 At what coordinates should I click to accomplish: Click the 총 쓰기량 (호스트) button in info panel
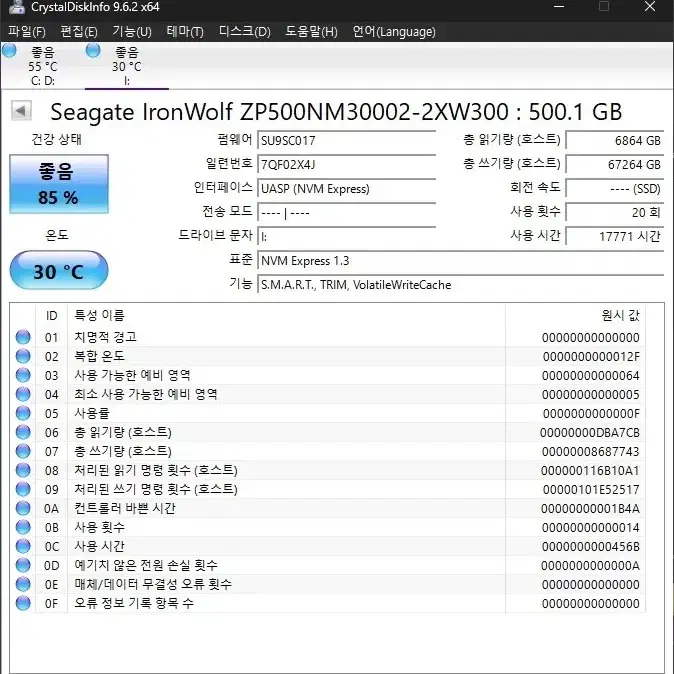click(x=512, y=164)
